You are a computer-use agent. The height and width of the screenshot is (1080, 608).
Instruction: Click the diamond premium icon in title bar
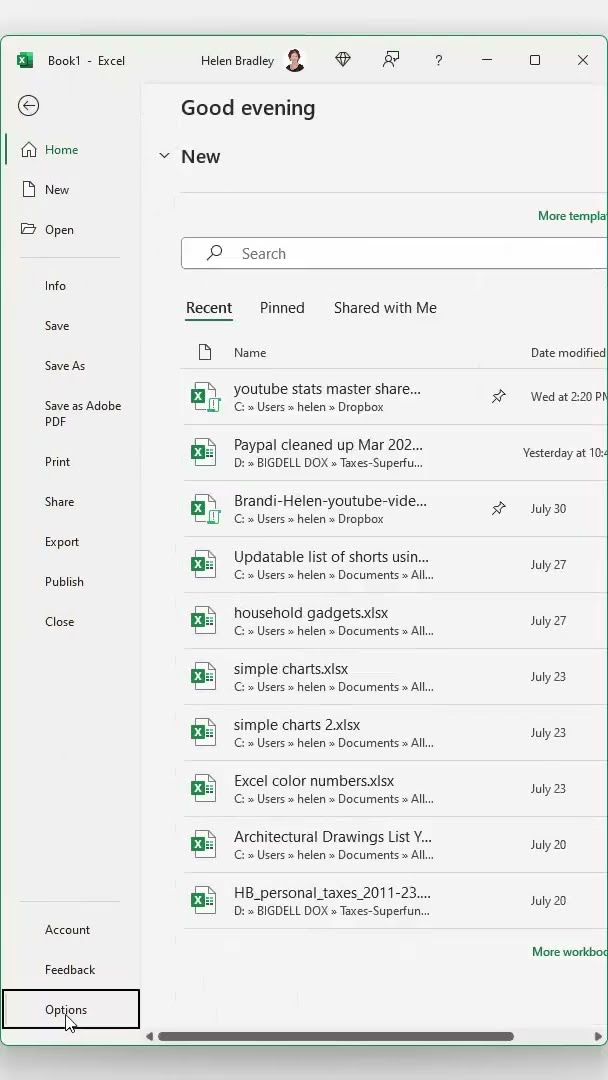(343, 60)
